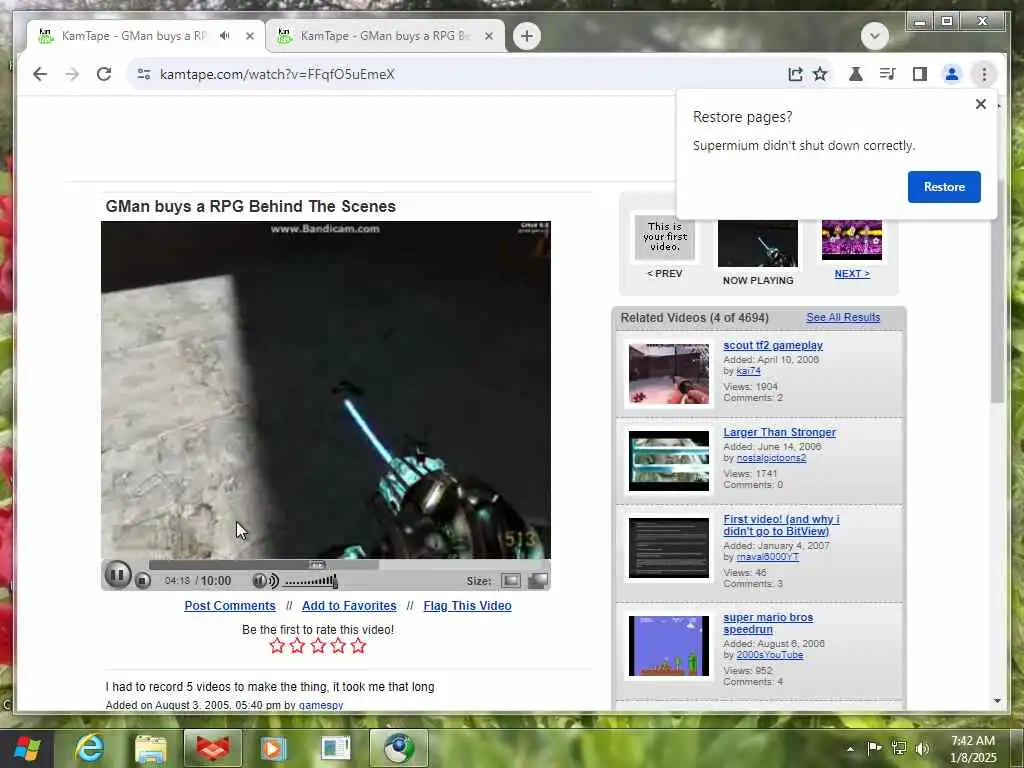Open system volume tray icon

click(922, 748)
